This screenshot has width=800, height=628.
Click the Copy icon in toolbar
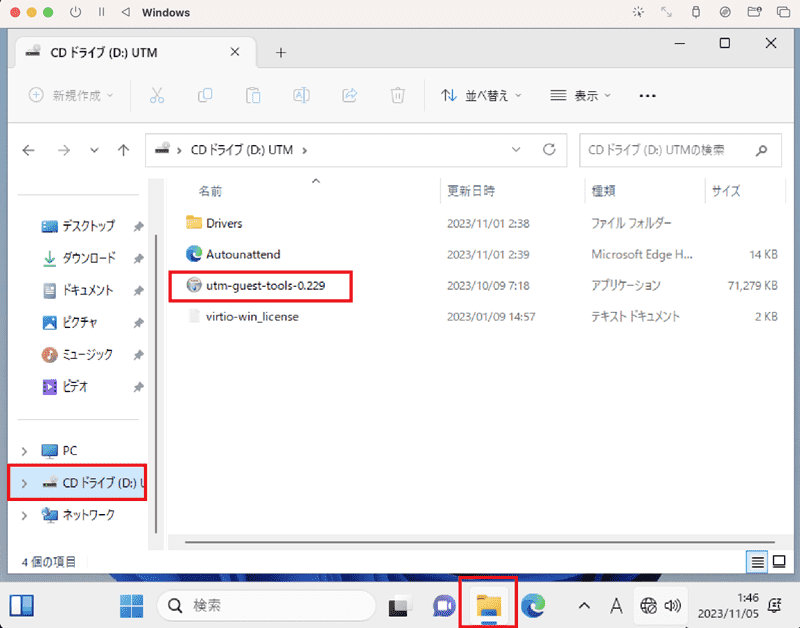click(205, 95)
